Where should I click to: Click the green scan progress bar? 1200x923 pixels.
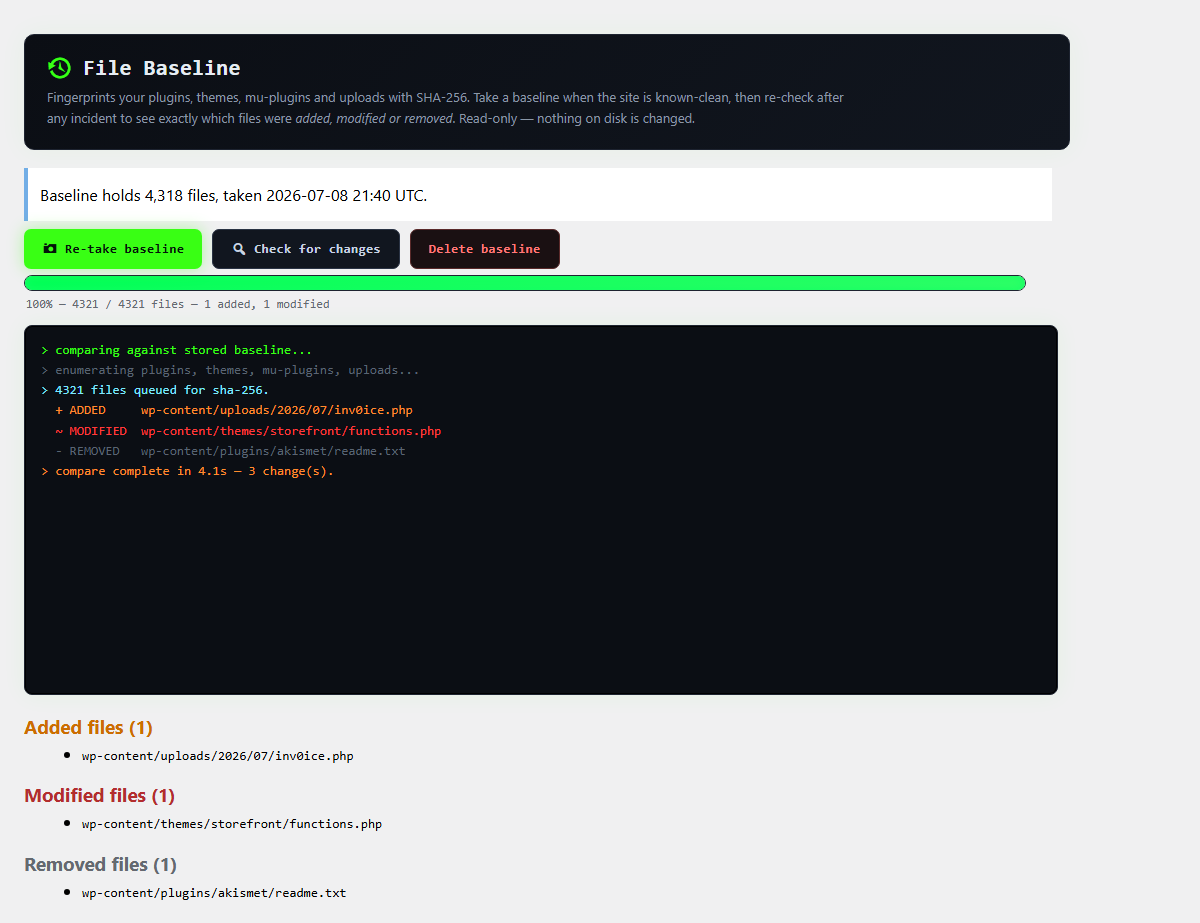coord(525,283)
